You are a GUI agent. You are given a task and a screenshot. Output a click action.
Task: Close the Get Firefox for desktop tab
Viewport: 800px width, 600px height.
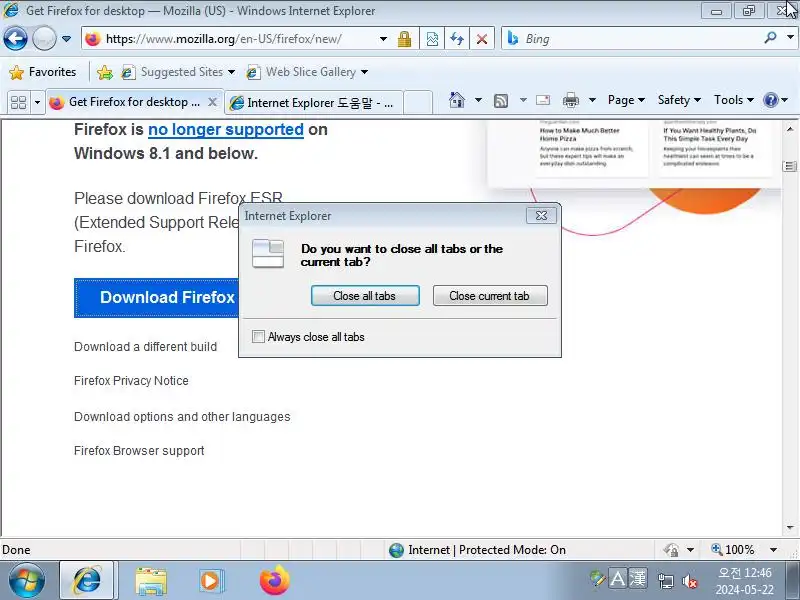coord(213,102)
